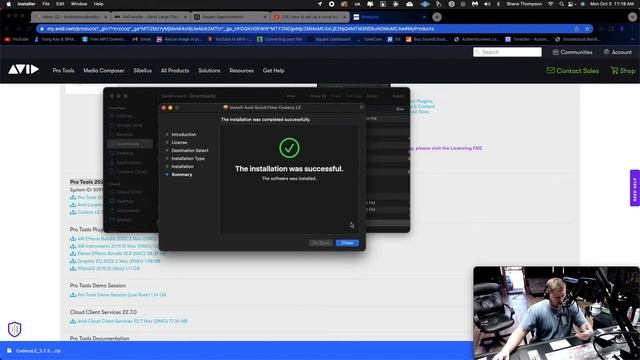
Task: Open the Edit menu
Action: pos(60,4)
